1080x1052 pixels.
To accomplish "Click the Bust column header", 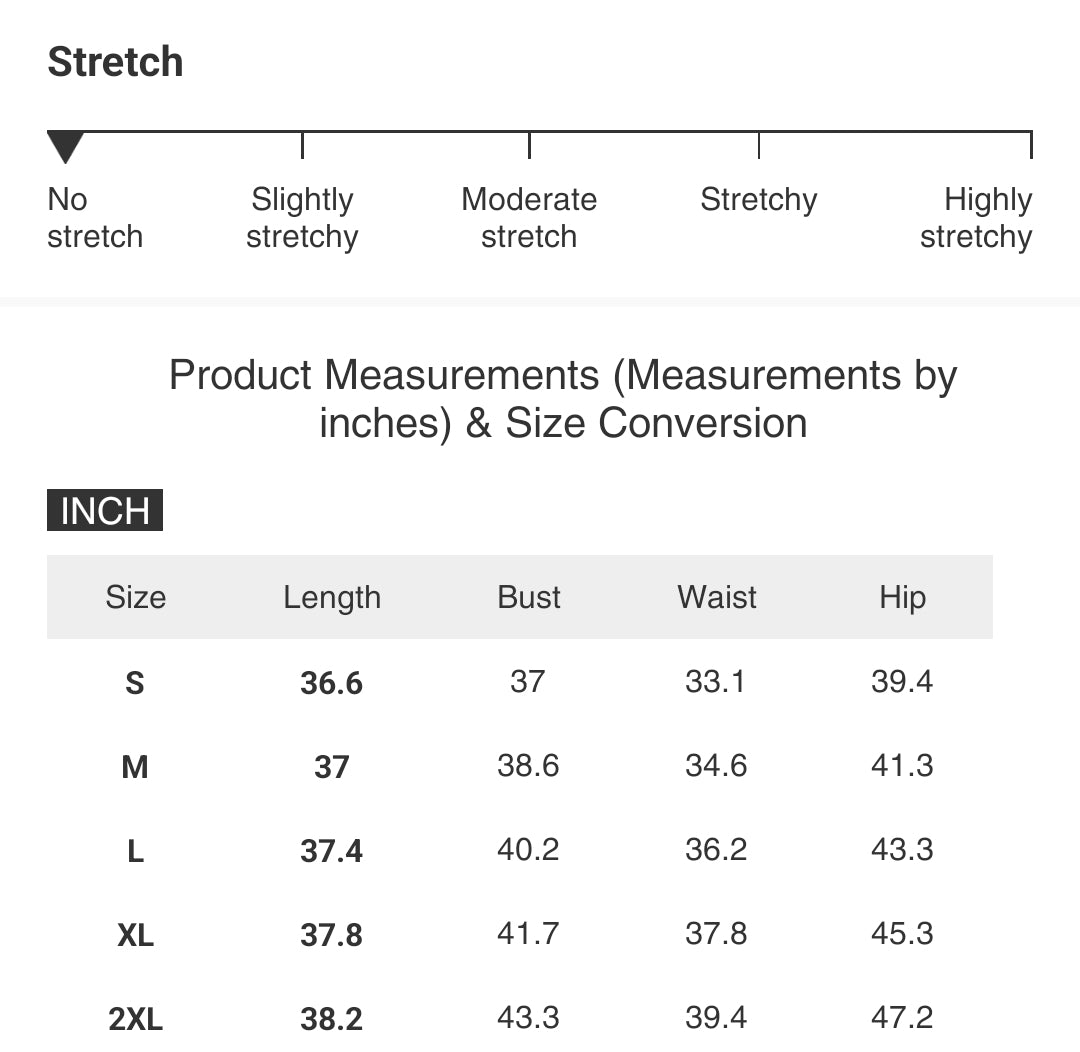I will click(529, 597).
